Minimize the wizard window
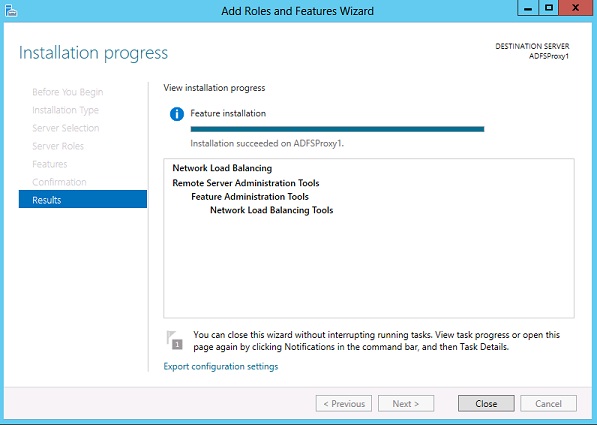Viewport: 597px width, 425px height. (x=528, y=8)
